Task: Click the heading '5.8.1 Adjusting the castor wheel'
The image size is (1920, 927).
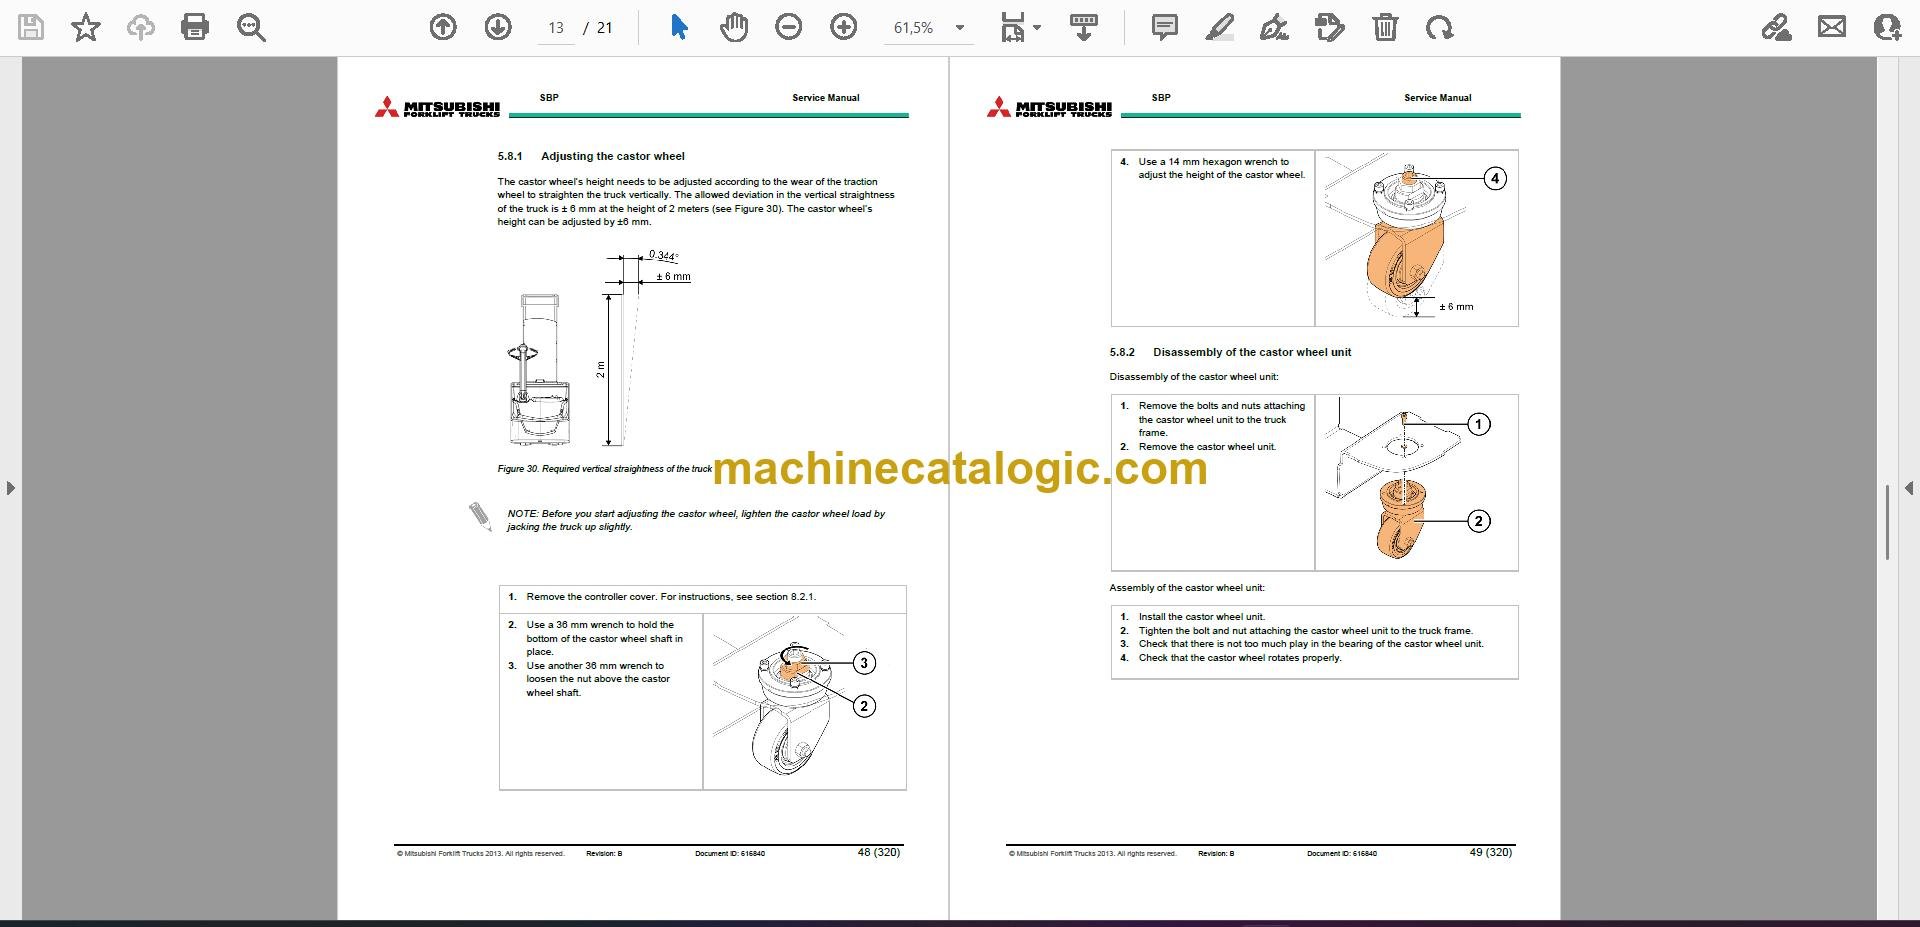Action: click(x=591, y=156)
